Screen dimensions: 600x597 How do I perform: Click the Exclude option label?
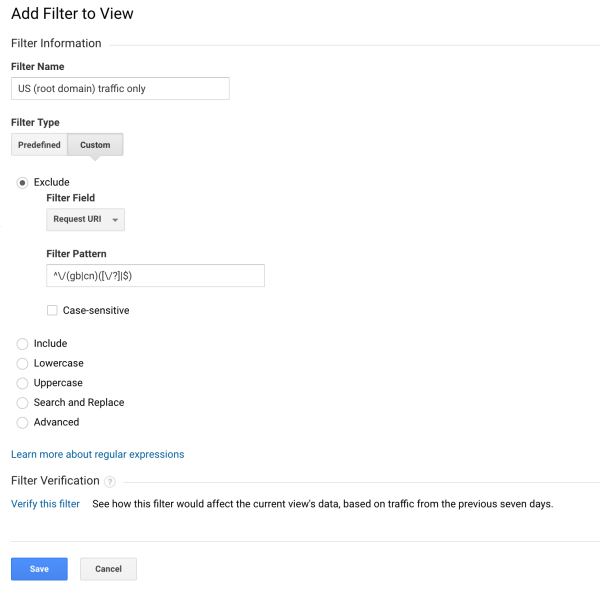coord(52,182)
